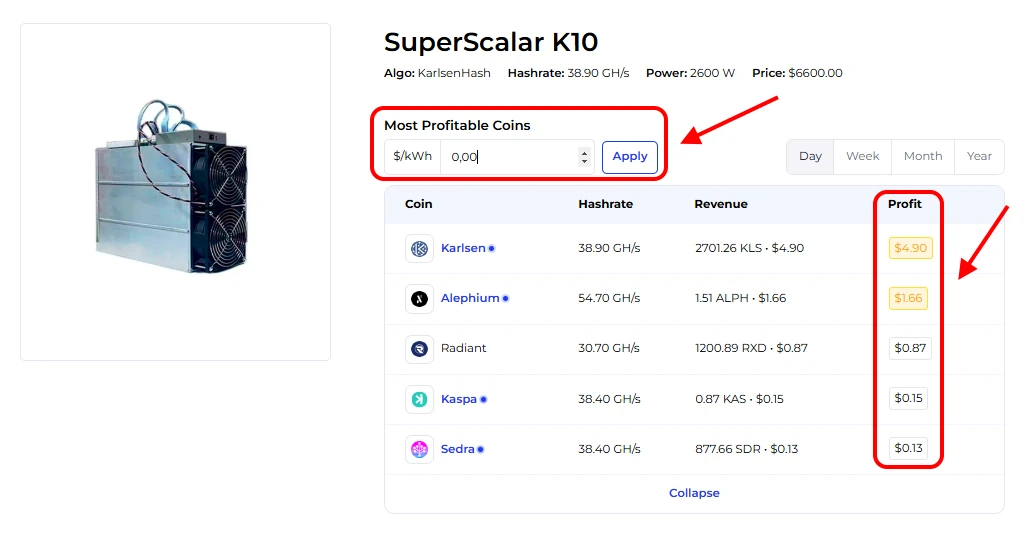Click the Kaspa coin logo icon
Viewport: 1028px width, 533px height.
(419, 399)
